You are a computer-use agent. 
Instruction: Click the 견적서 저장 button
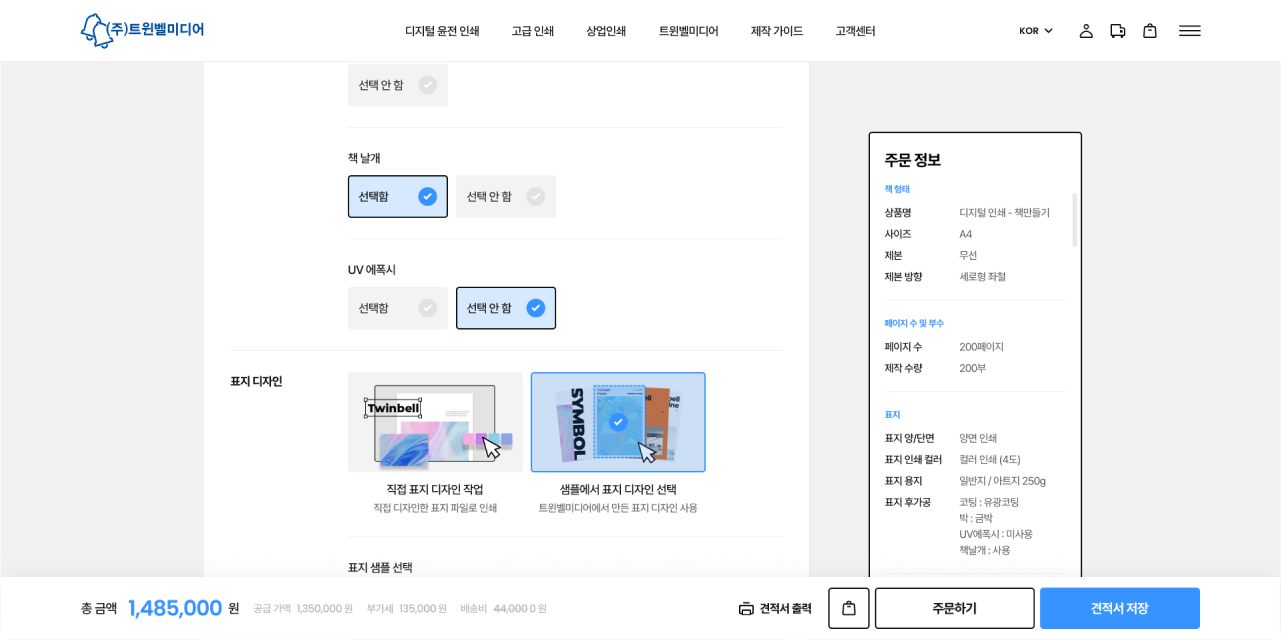coord(1119,608)
